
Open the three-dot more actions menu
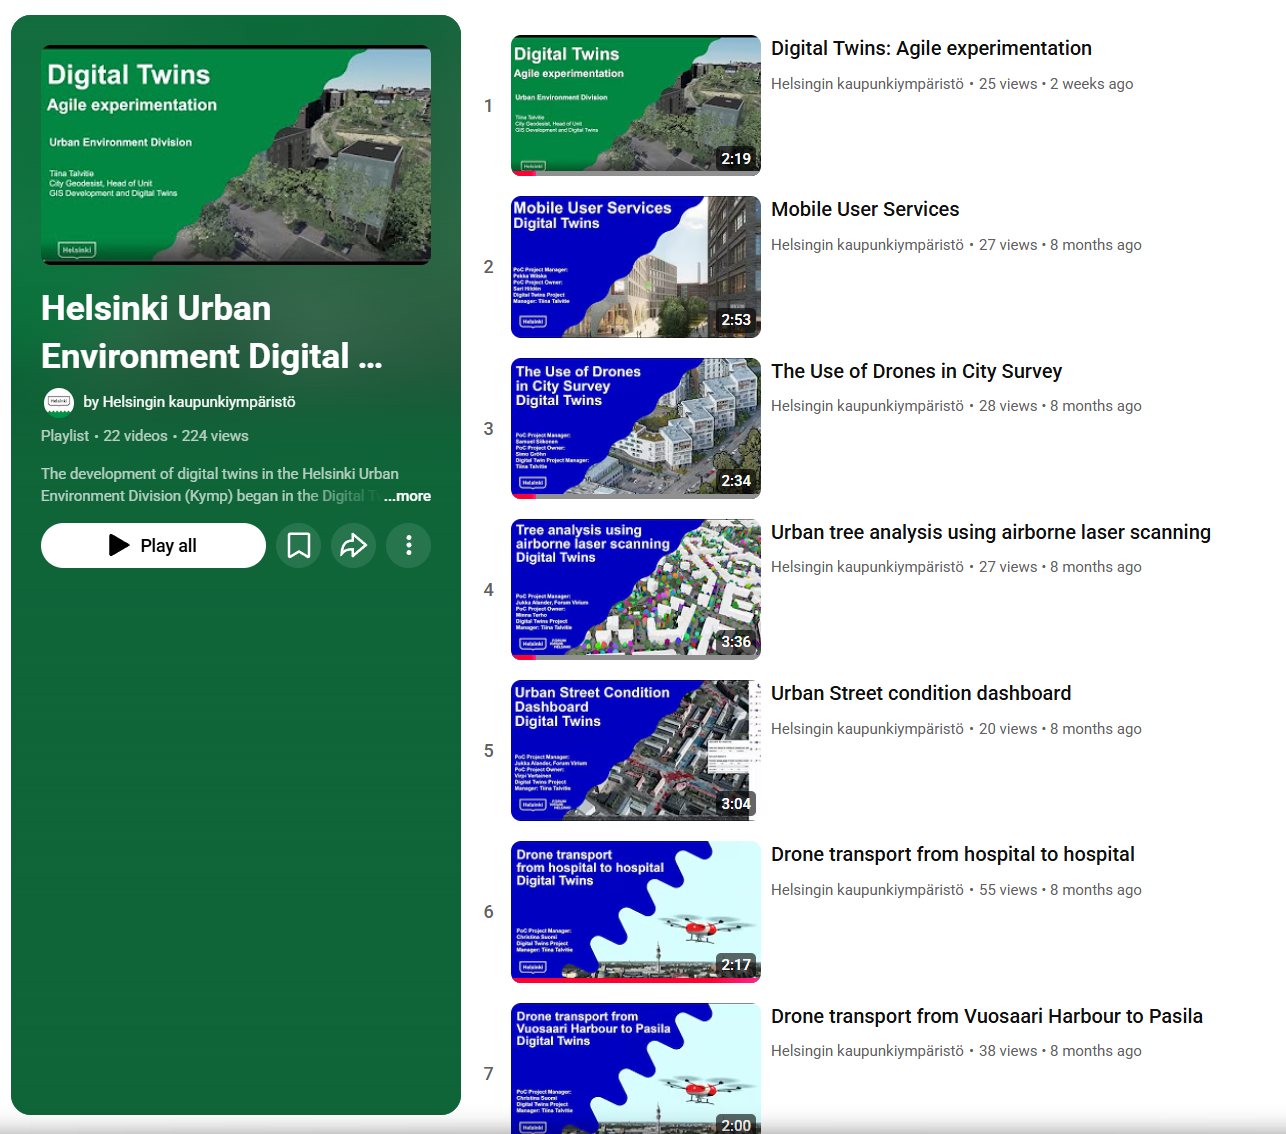tap(408, 545)
